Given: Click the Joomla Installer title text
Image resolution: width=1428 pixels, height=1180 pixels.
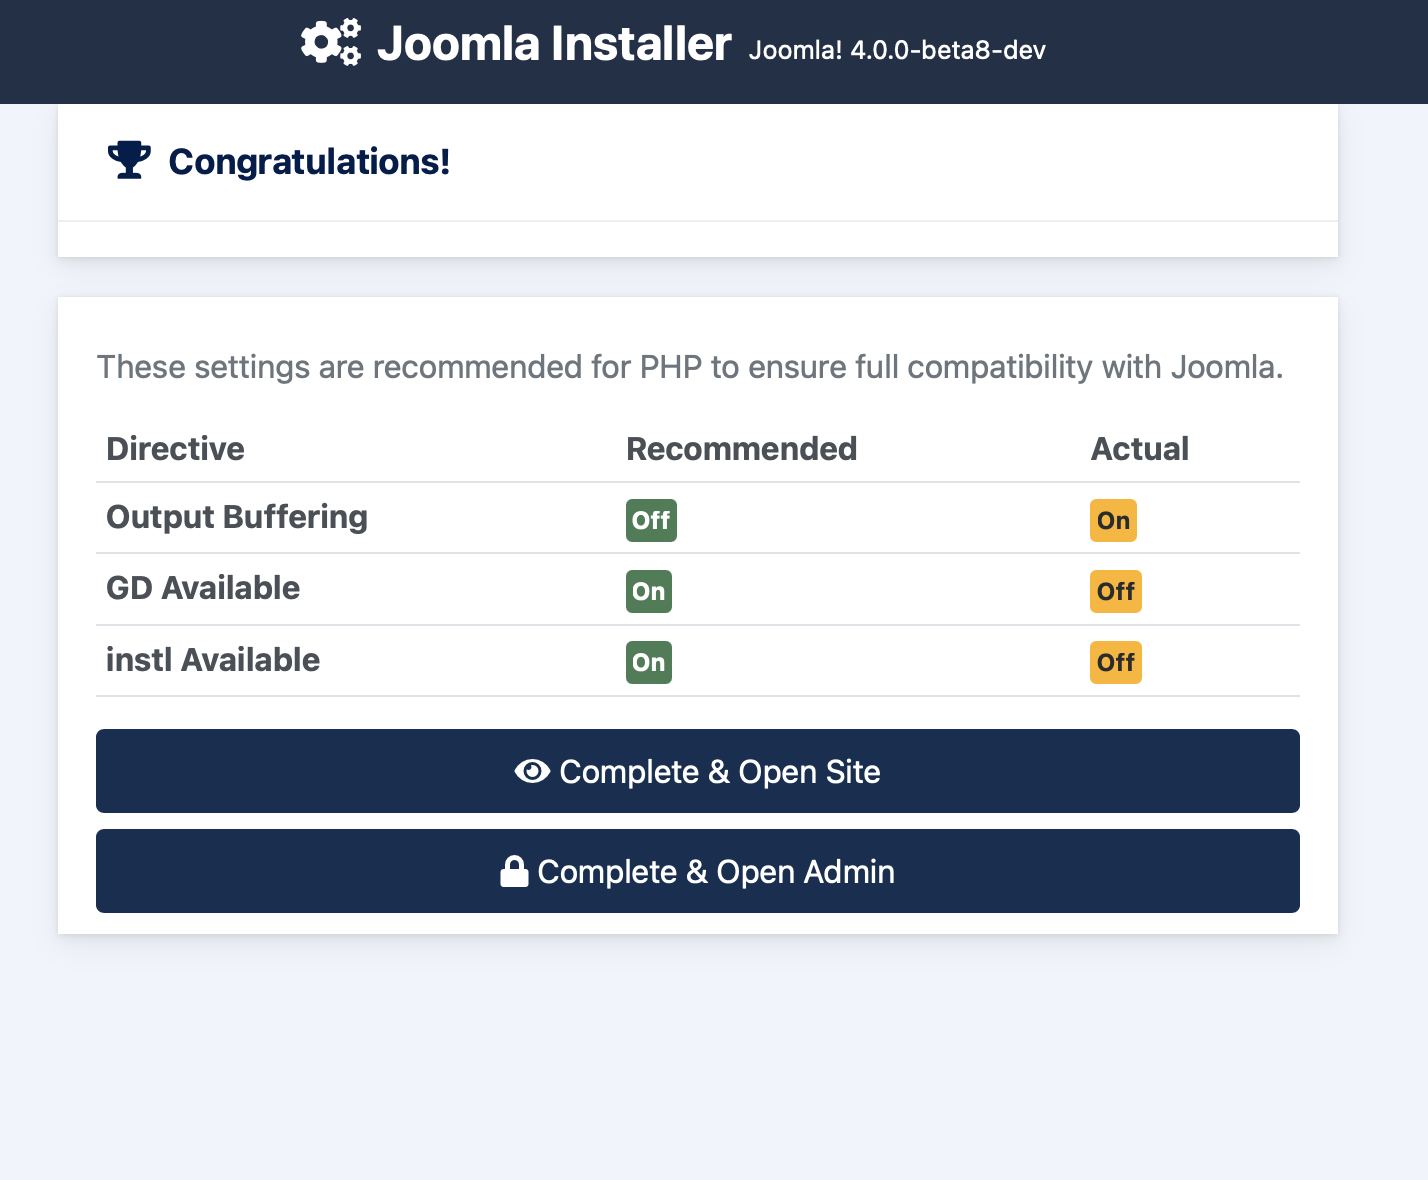Looking at the screenshot, I should point(554,44).
